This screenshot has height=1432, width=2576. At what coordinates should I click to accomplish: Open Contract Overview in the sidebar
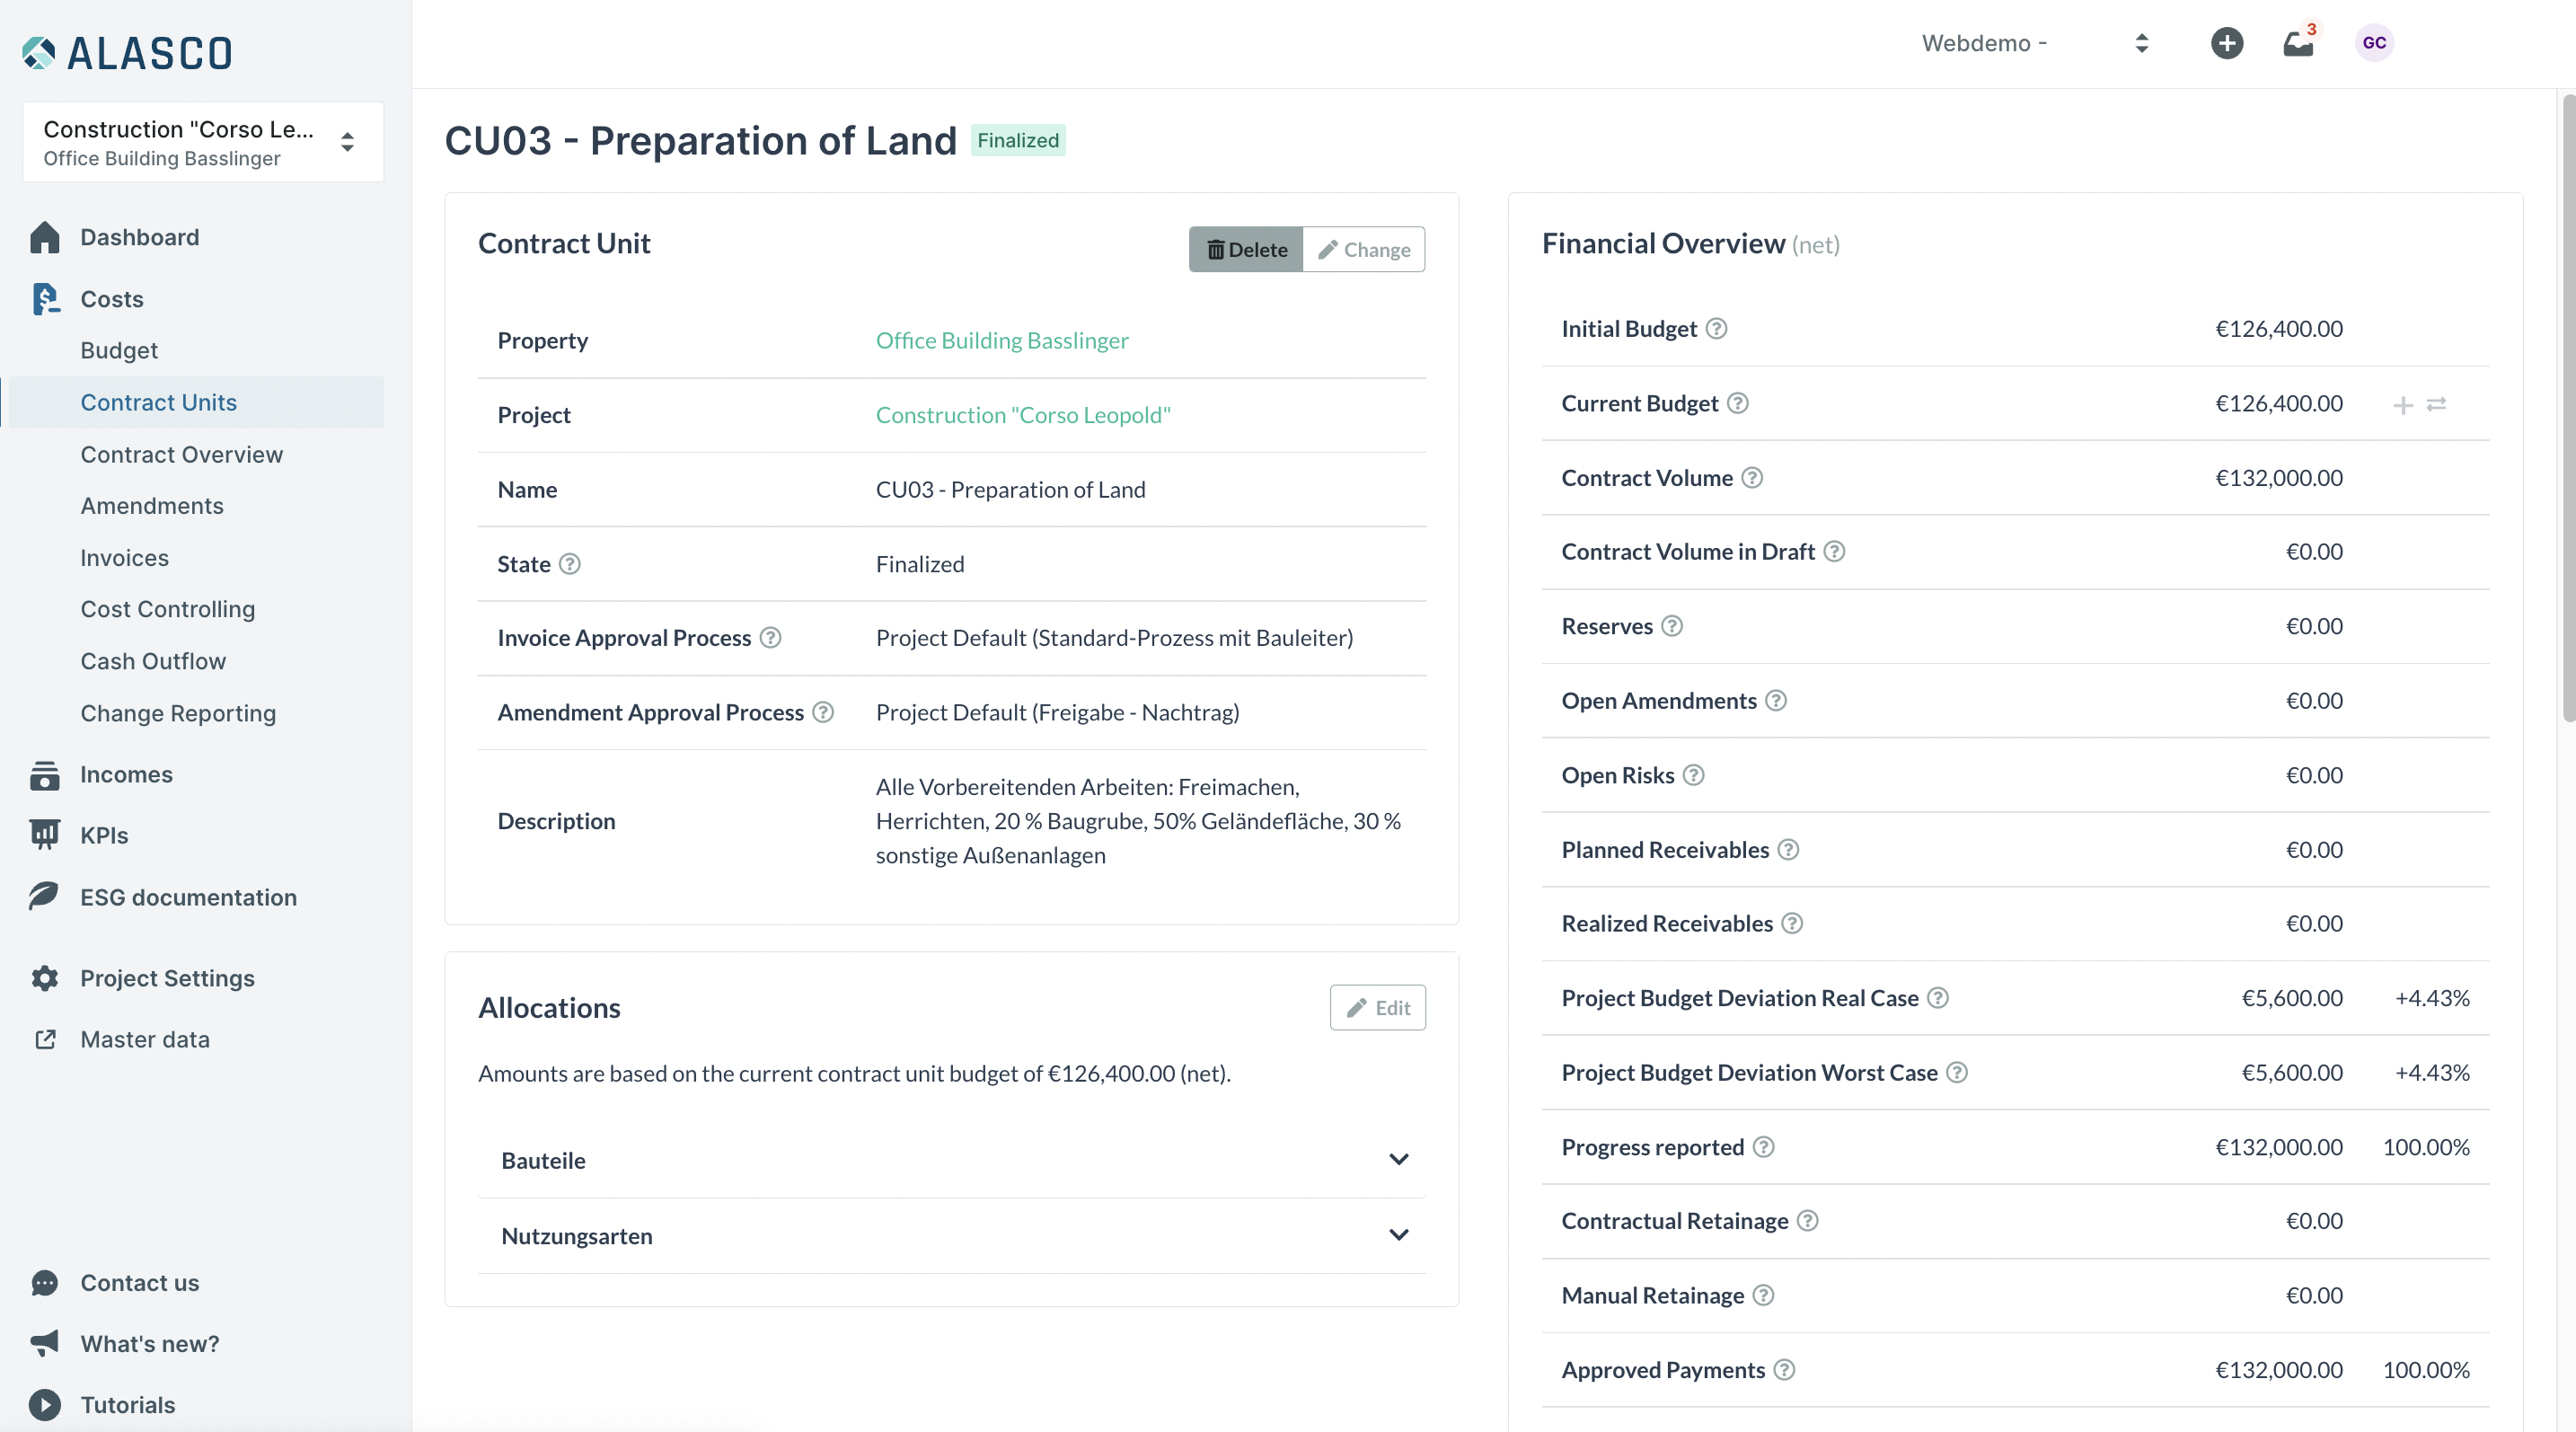click(x=181, y=454)
